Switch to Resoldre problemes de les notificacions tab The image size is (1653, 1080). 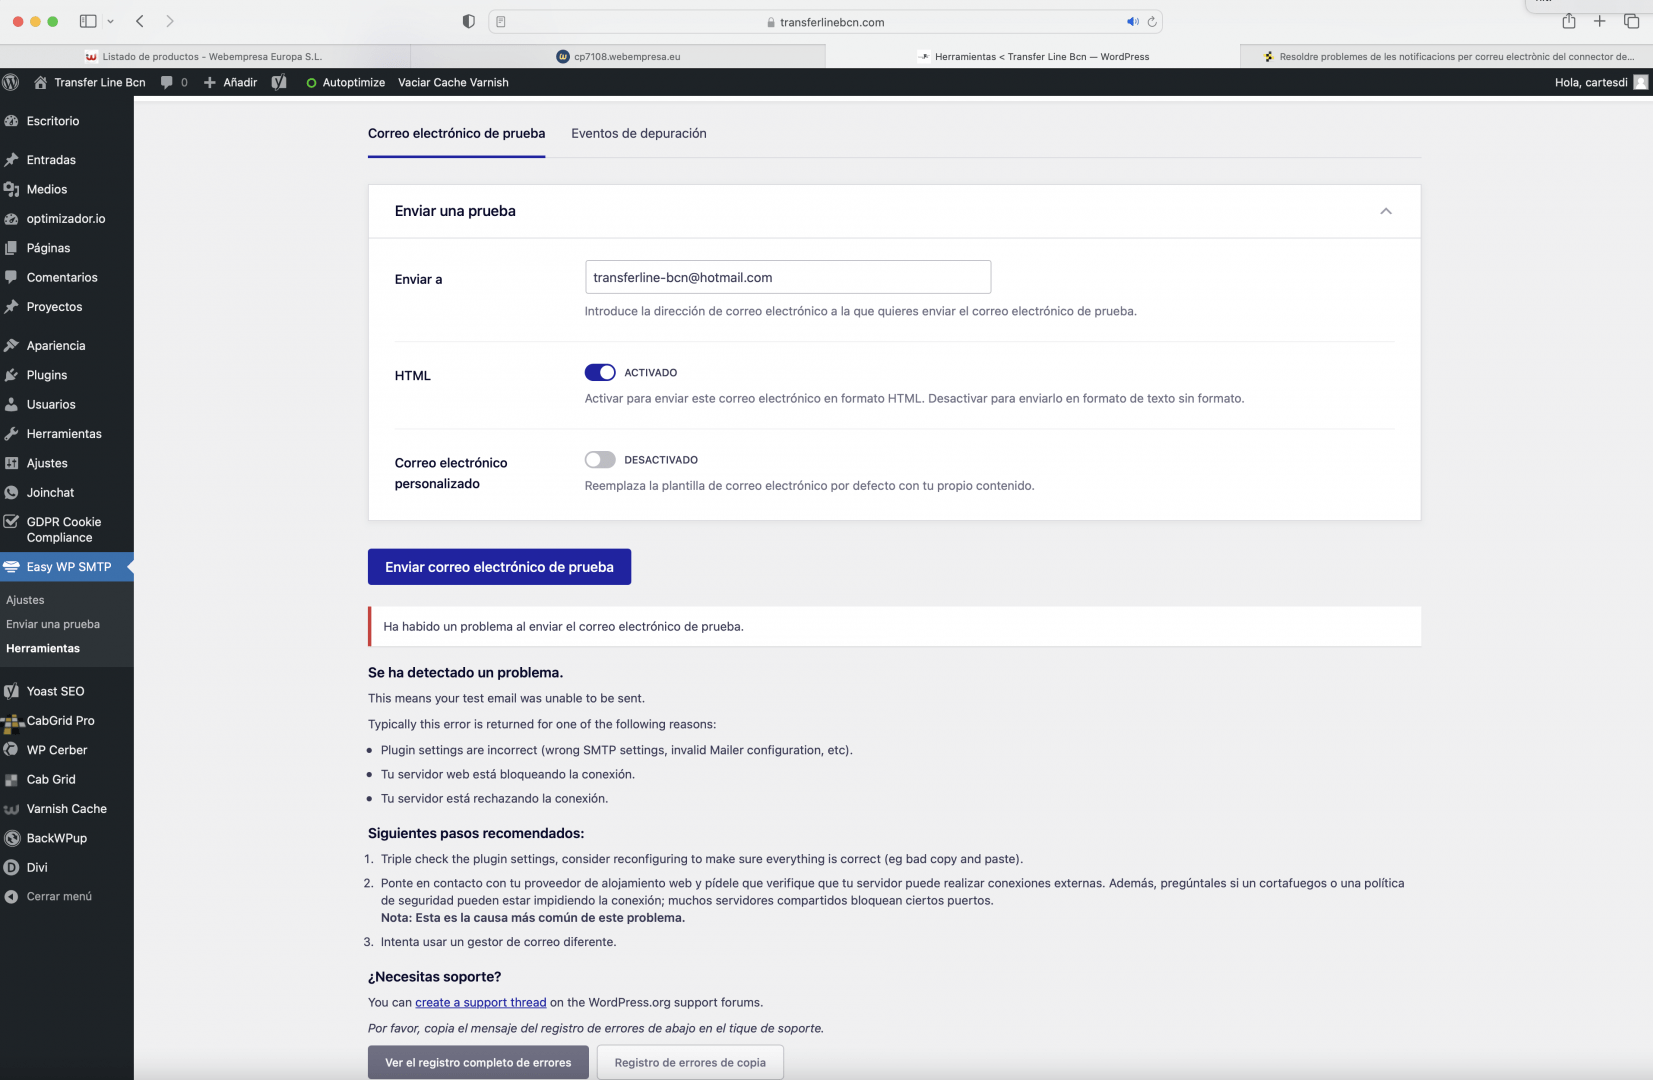[x=1446, y=56]
